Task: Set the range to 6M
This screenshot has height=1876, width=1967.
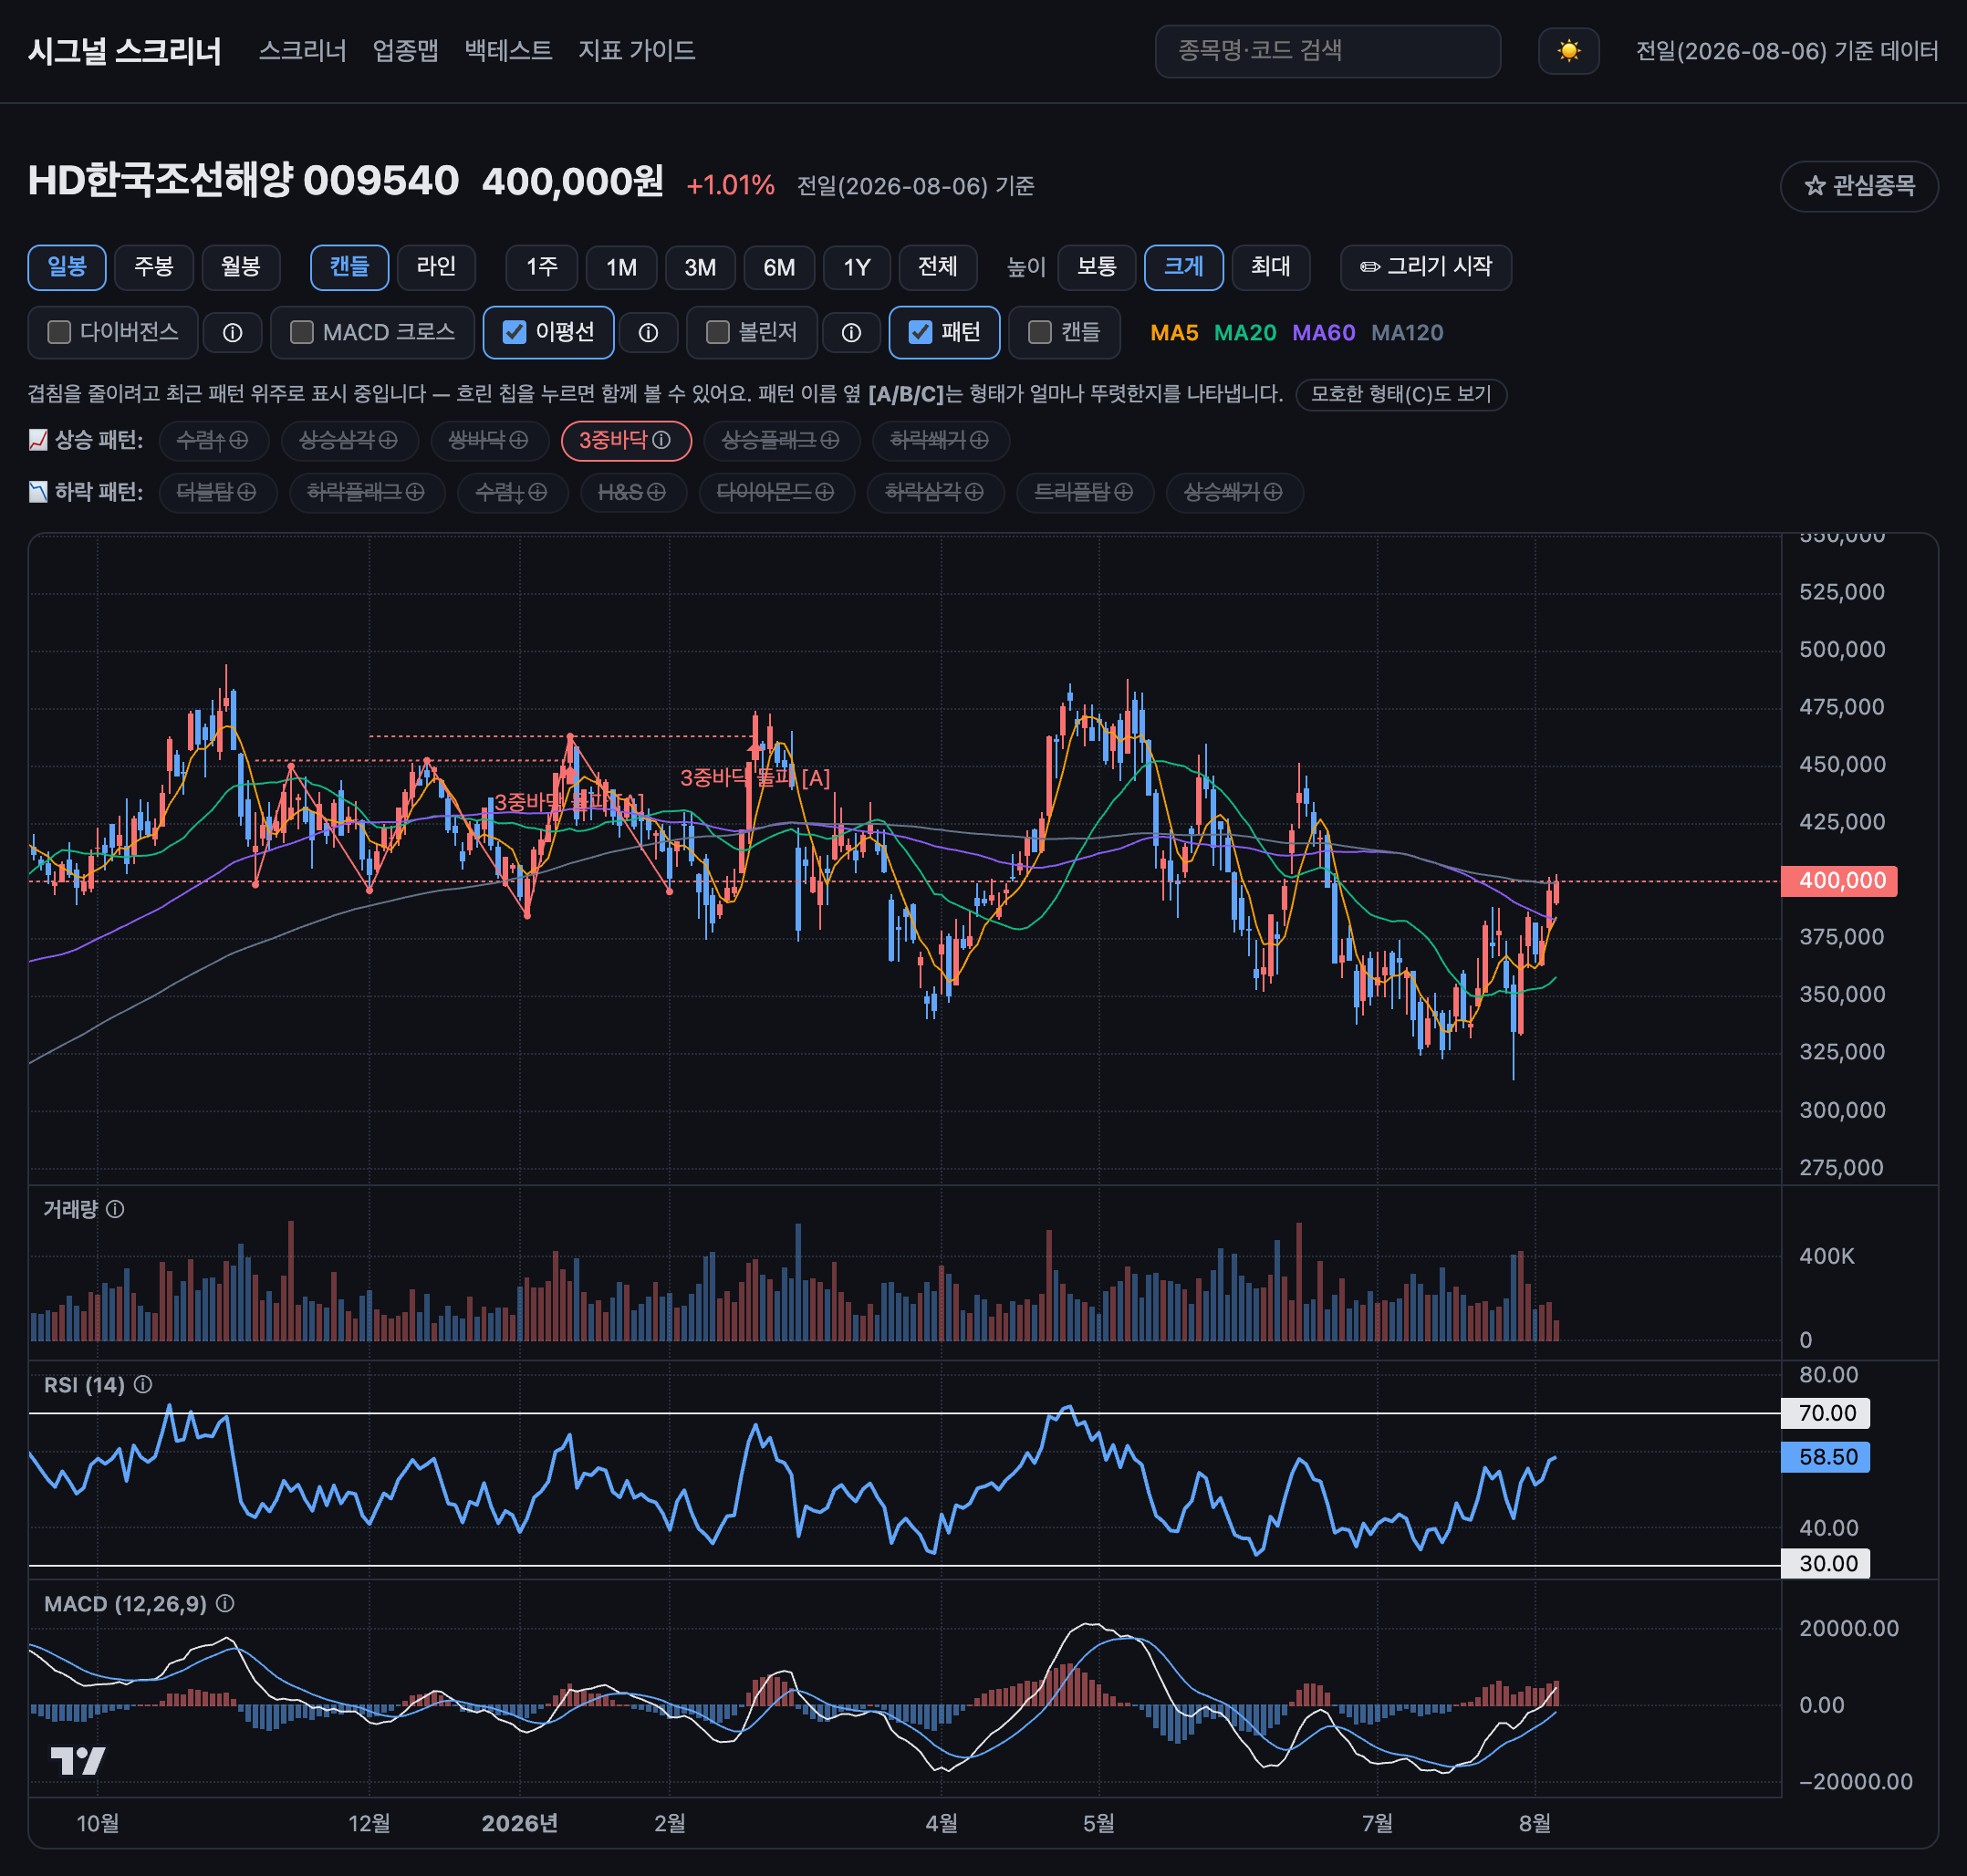Action: 779,267
